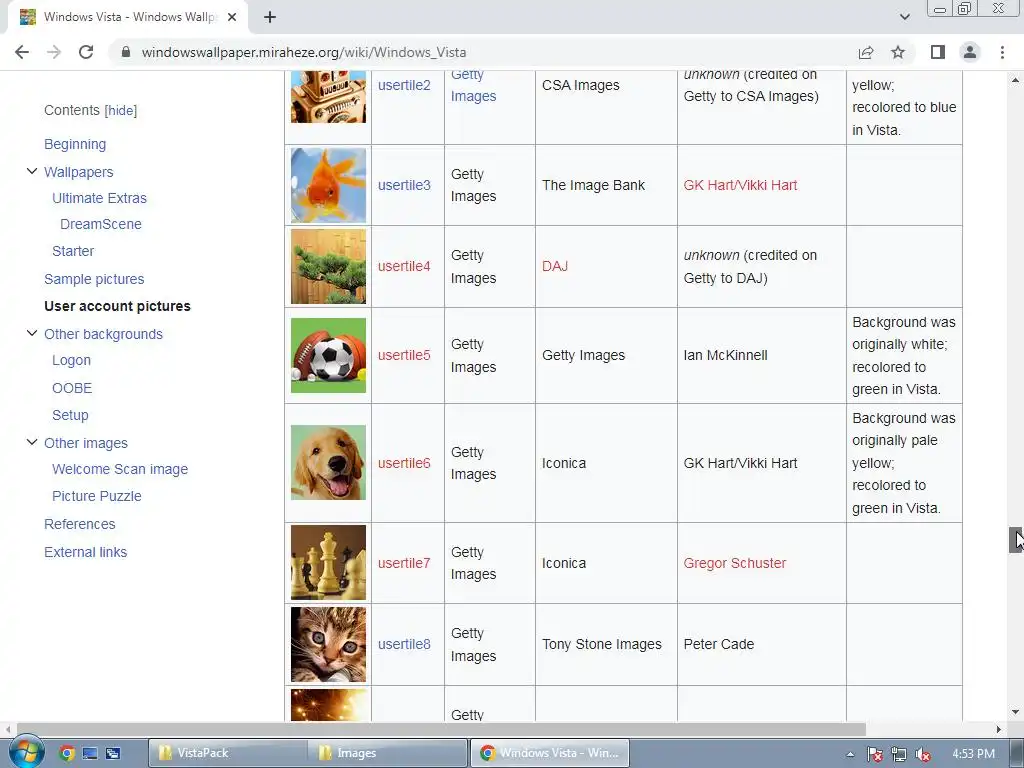1024x768 pixels.
Task: Go to Wallpapers section
Action: [79, 172]
